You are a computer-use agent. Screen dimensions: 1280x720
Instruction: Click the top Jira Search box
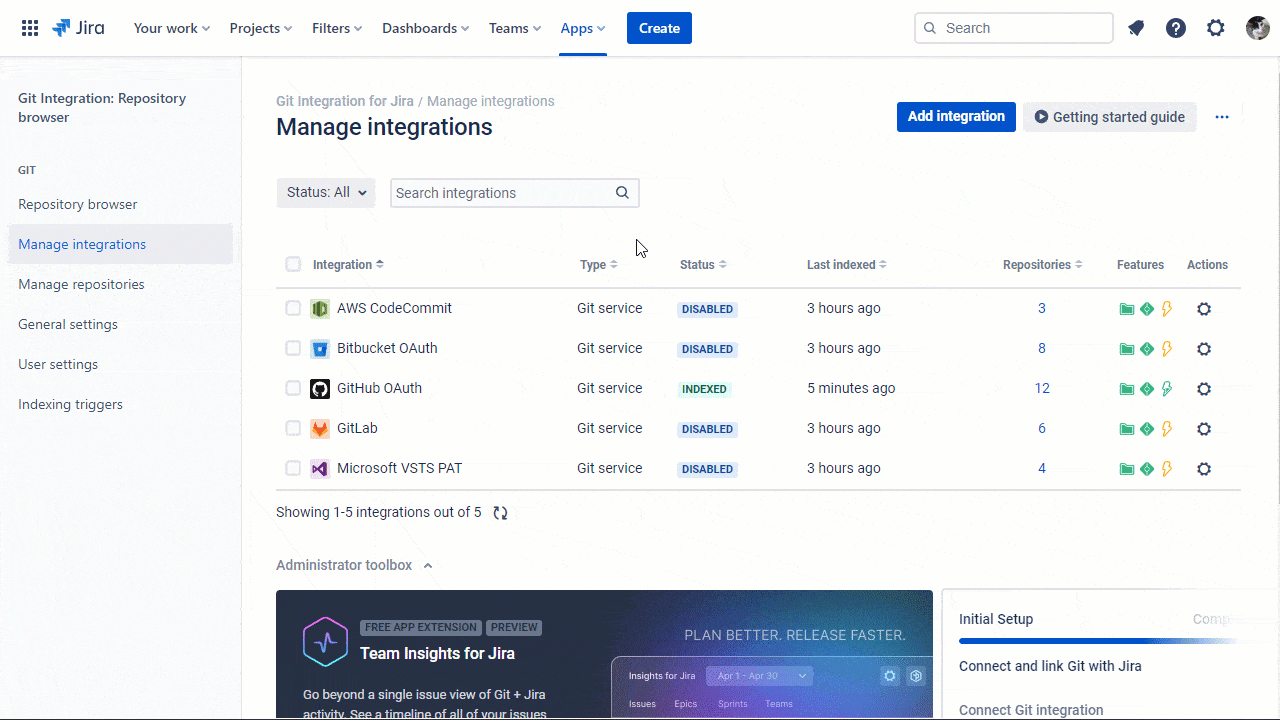[1014, 28]
